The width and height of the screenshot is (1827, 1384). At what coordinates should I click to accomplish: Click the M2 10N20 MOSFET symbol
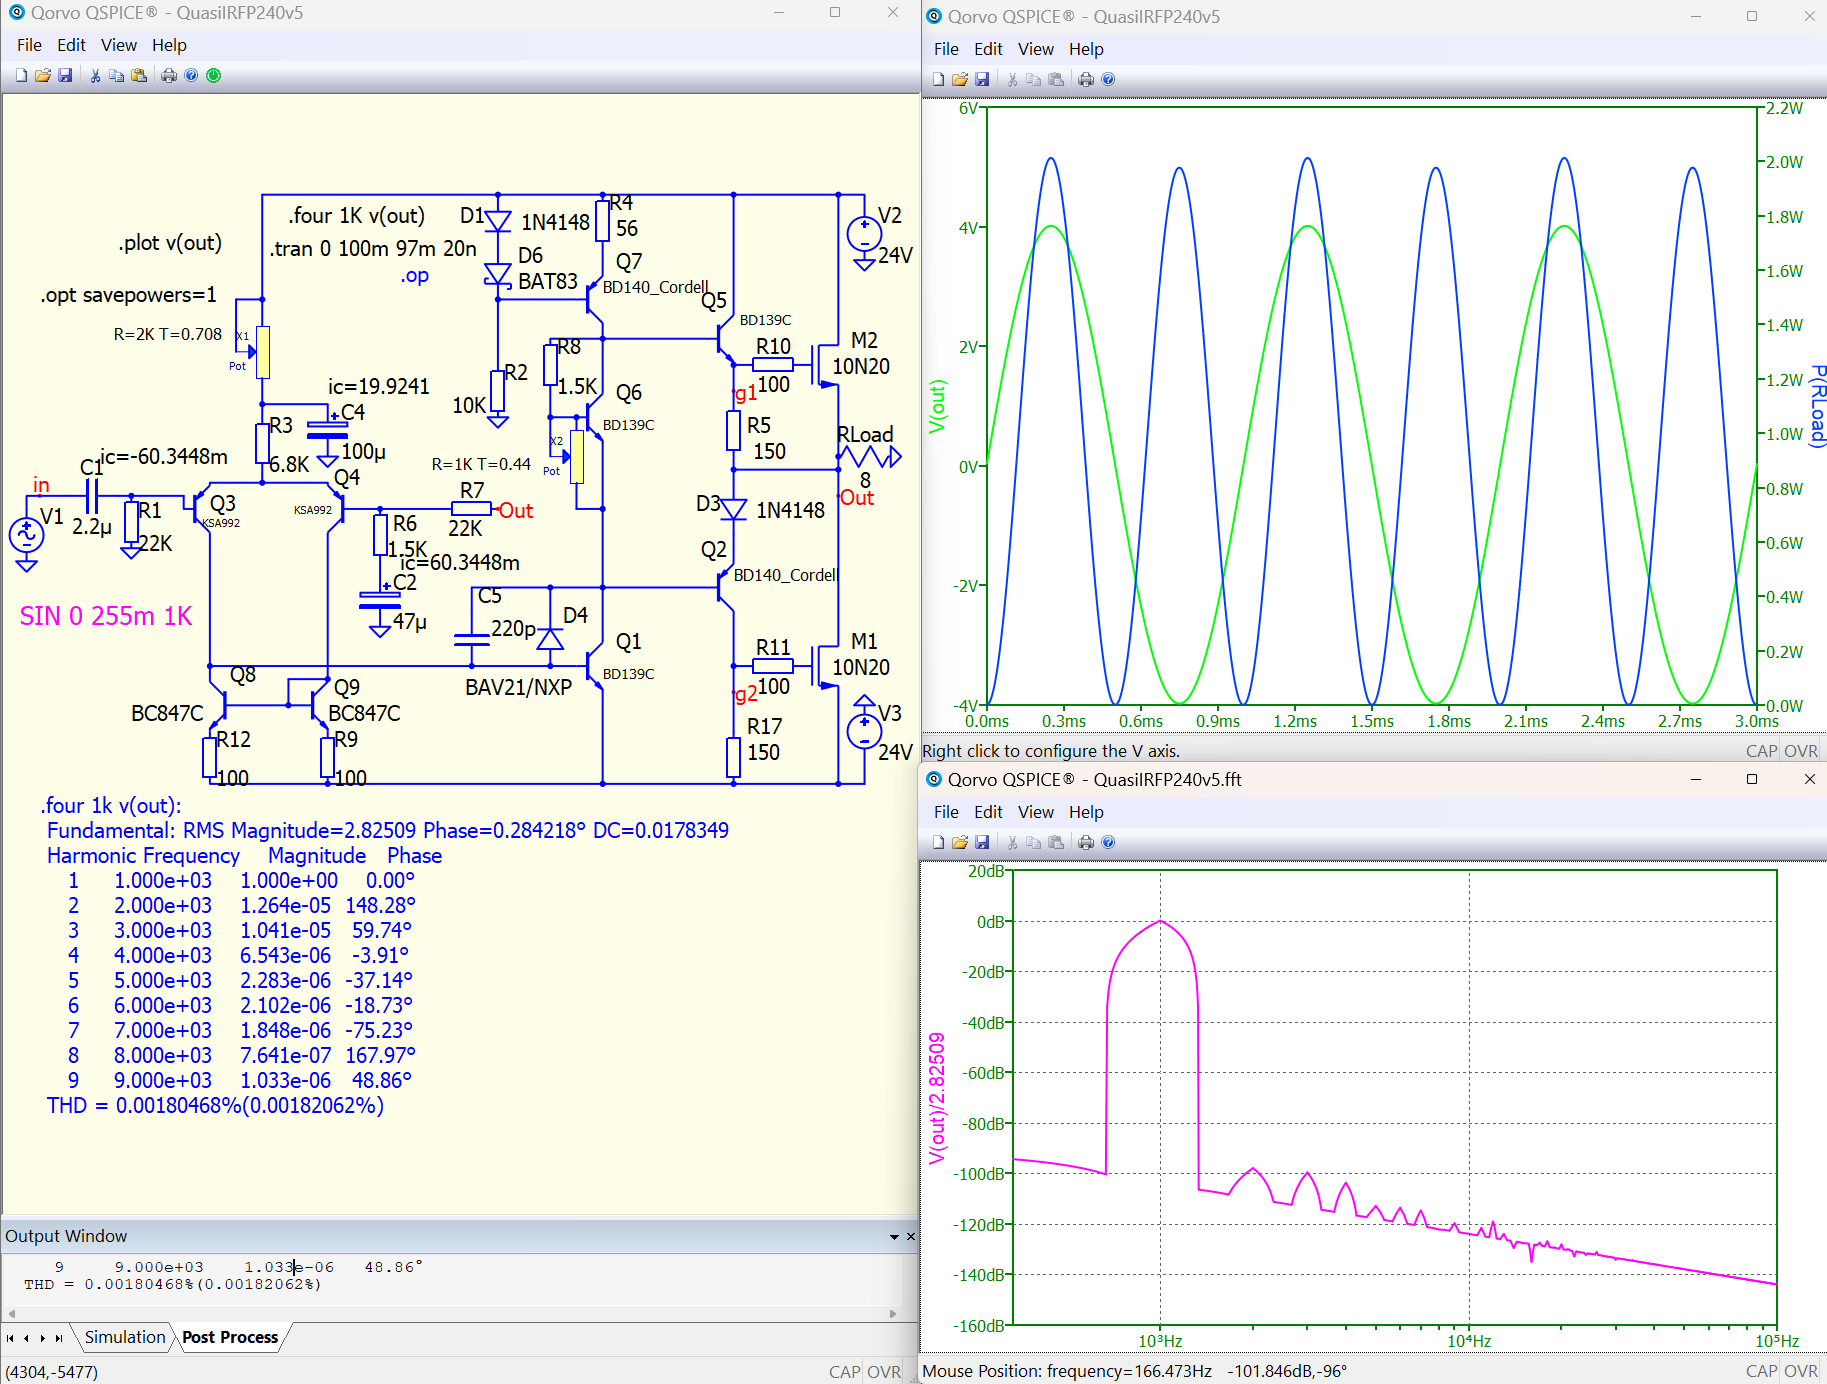(825, 365)
